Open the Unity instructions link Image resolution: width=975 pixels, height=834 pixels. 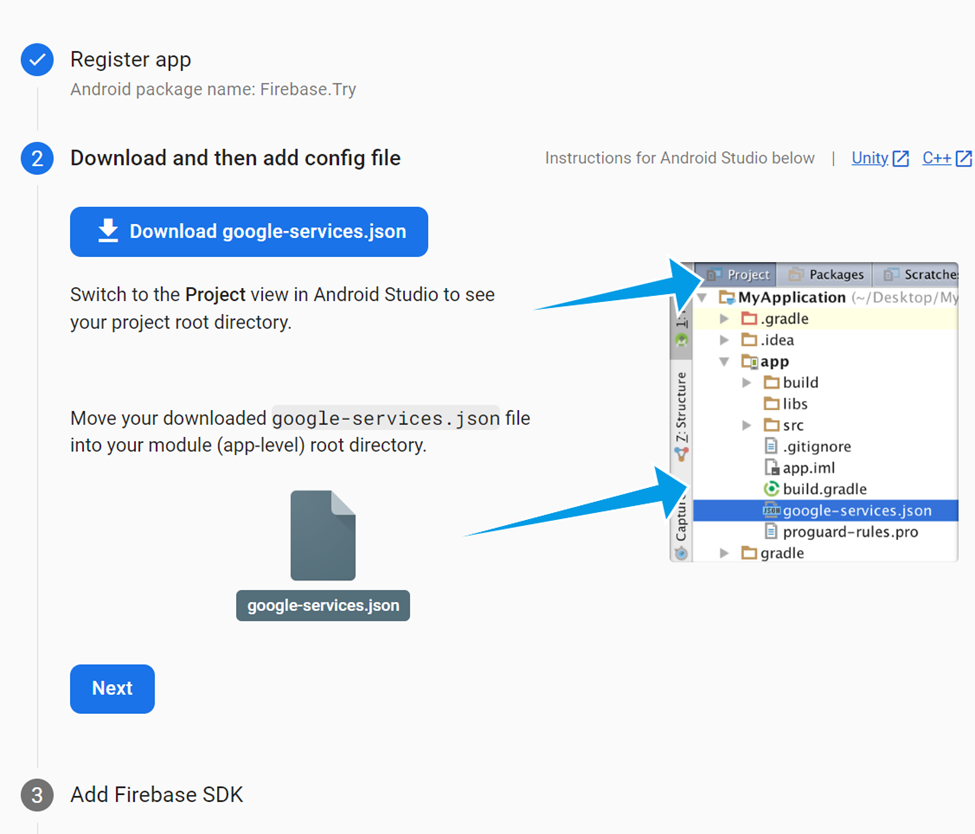(869, 158)
